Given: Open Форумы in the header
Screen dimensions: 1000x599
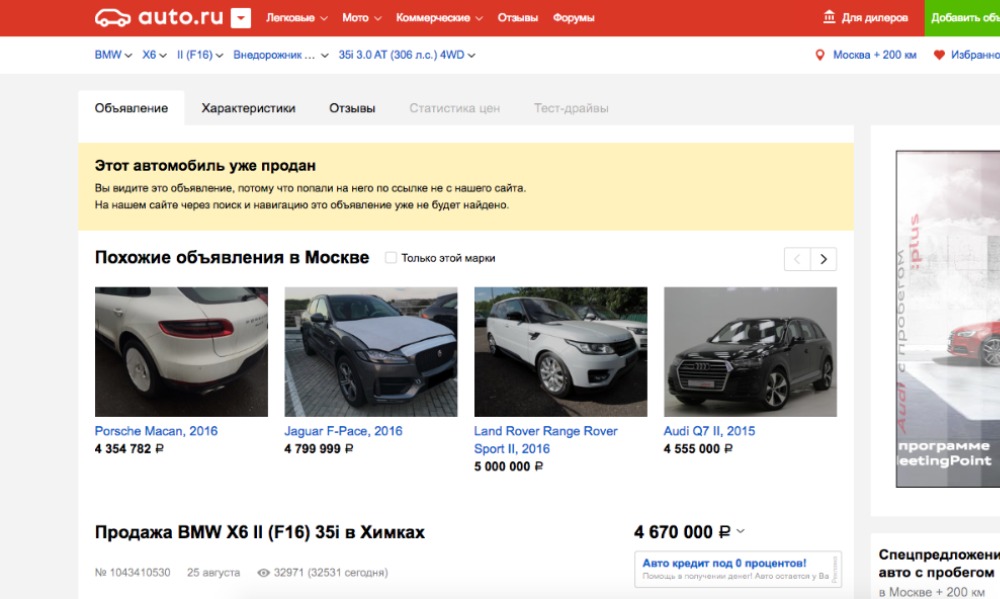Looking at the screenshot, I should [x=573, y=18].
